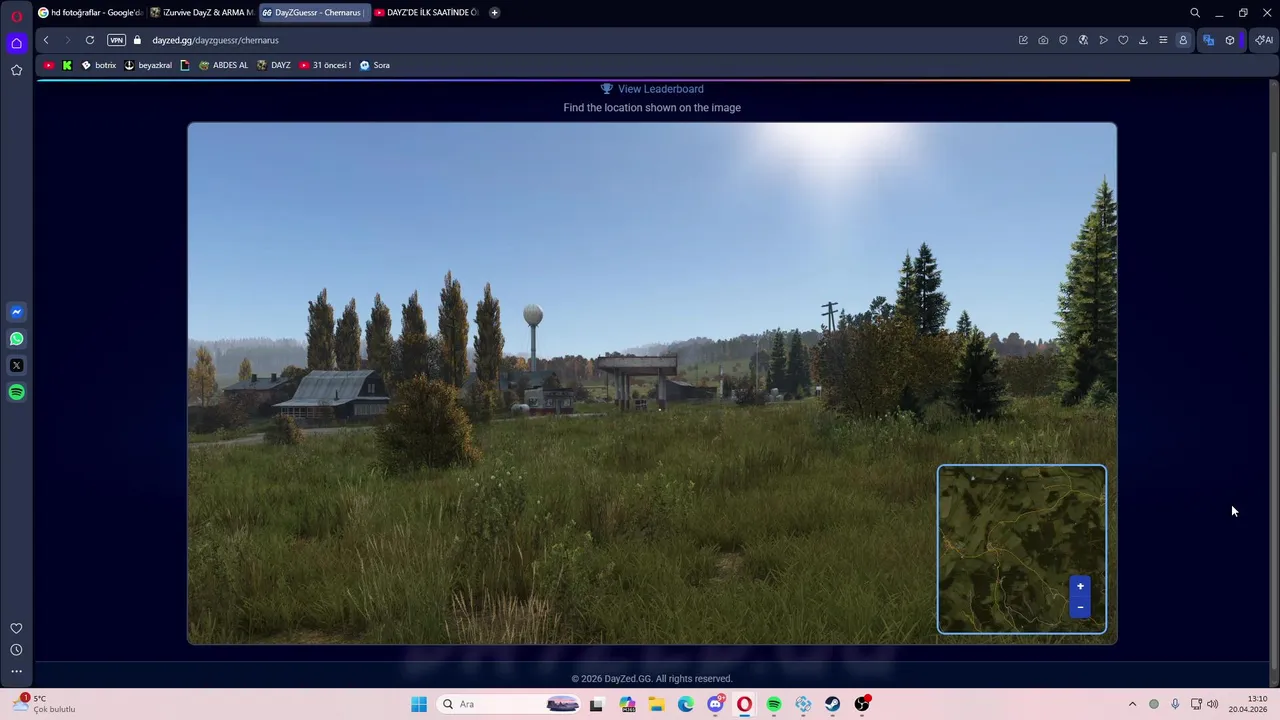Image resolution: width=1280 pixels, height=720 pixels.
Task: Open the AI assistant button
Action: click(1264, 40)
